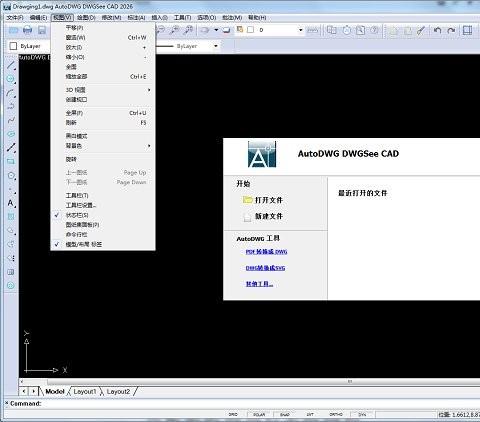Switch to the Layout2 tab

pyautogui.click(x=118, y=391)
